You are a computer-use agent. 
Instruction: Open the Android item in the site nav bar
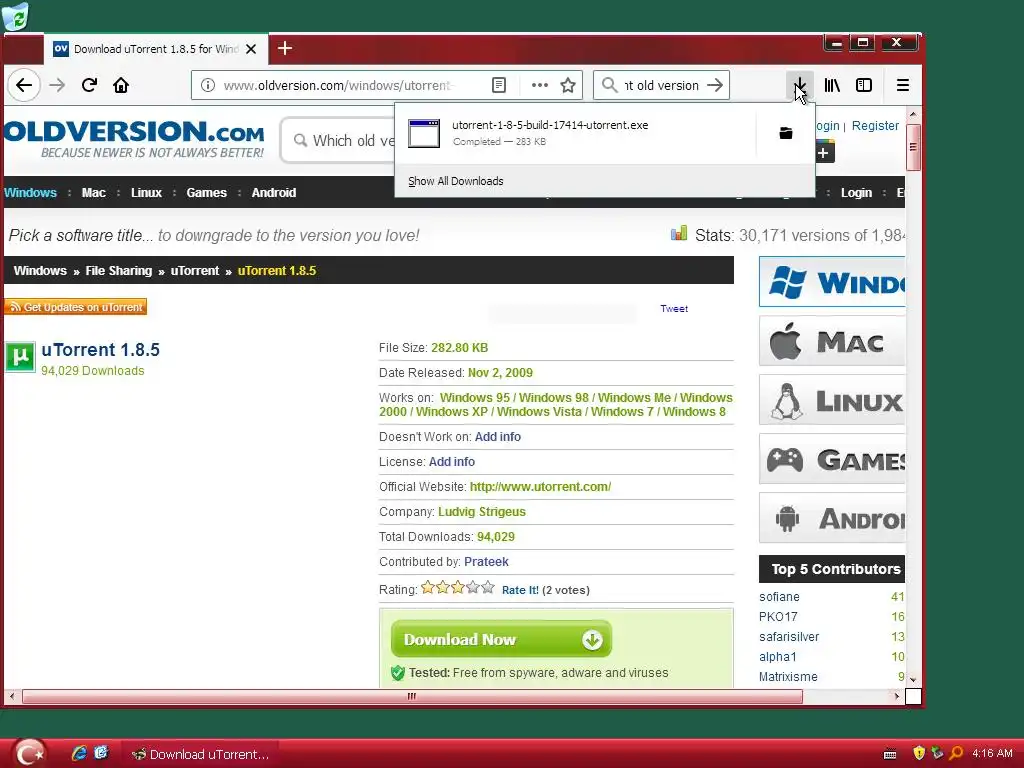274,193
